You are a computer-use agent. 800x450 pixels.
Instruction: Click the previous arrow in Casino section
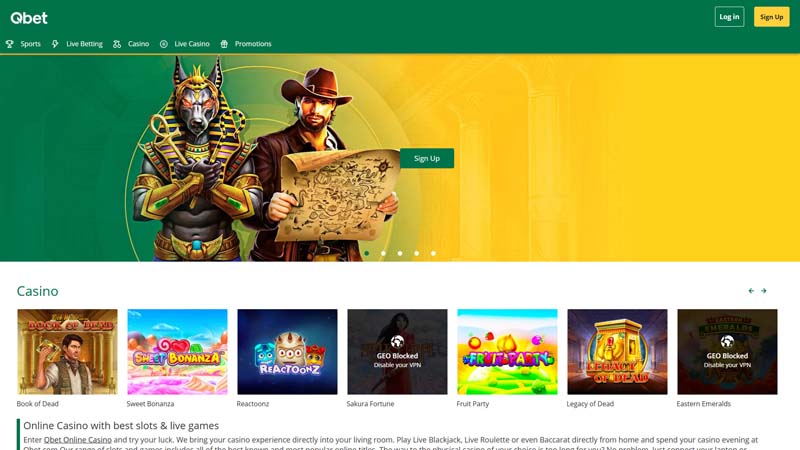pyautogui.click(x=751, y=291)
